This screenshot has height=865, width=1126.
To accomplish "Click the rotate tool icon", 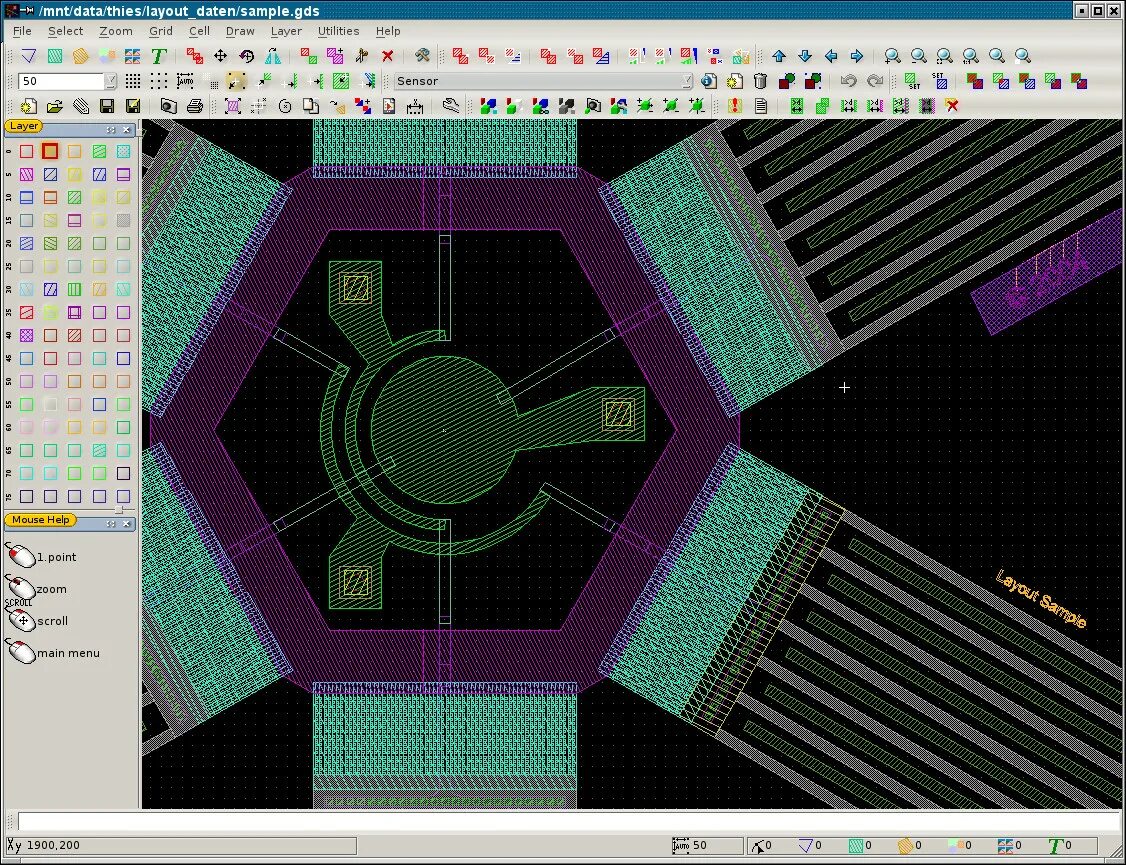I will click(x=247, y=56).
